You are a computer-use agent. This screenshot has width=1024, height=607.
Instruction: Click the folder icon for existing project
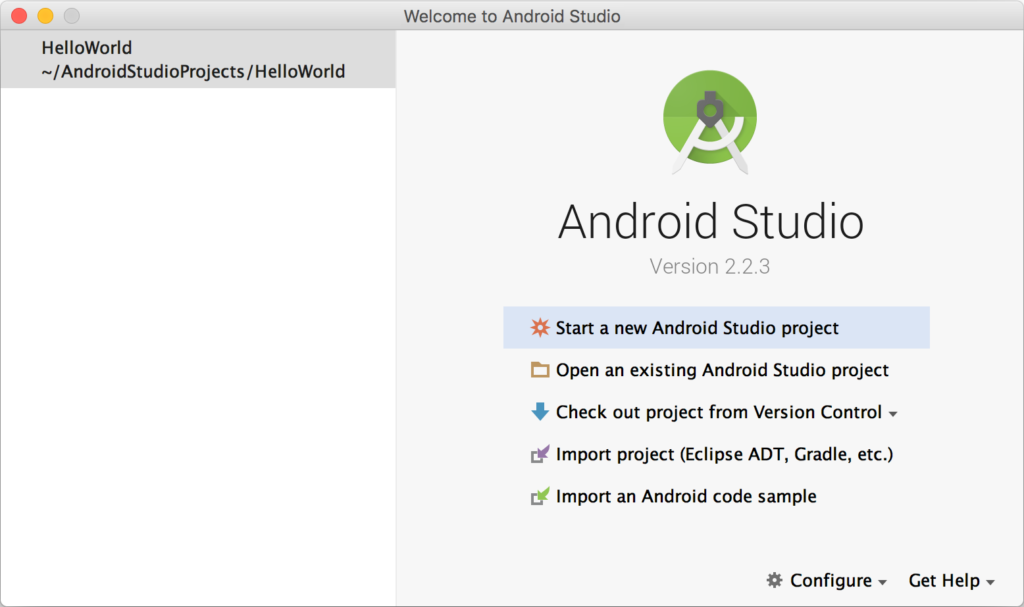[540, 370]
